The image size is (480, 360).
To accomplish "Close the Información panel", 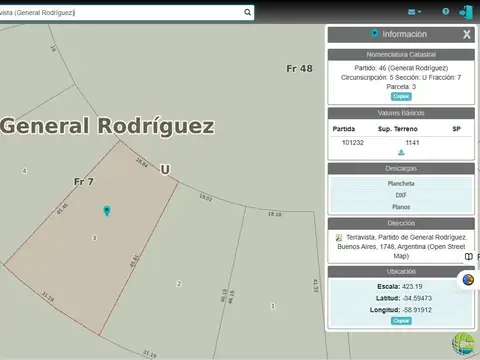I will click(x=467, y=34).
